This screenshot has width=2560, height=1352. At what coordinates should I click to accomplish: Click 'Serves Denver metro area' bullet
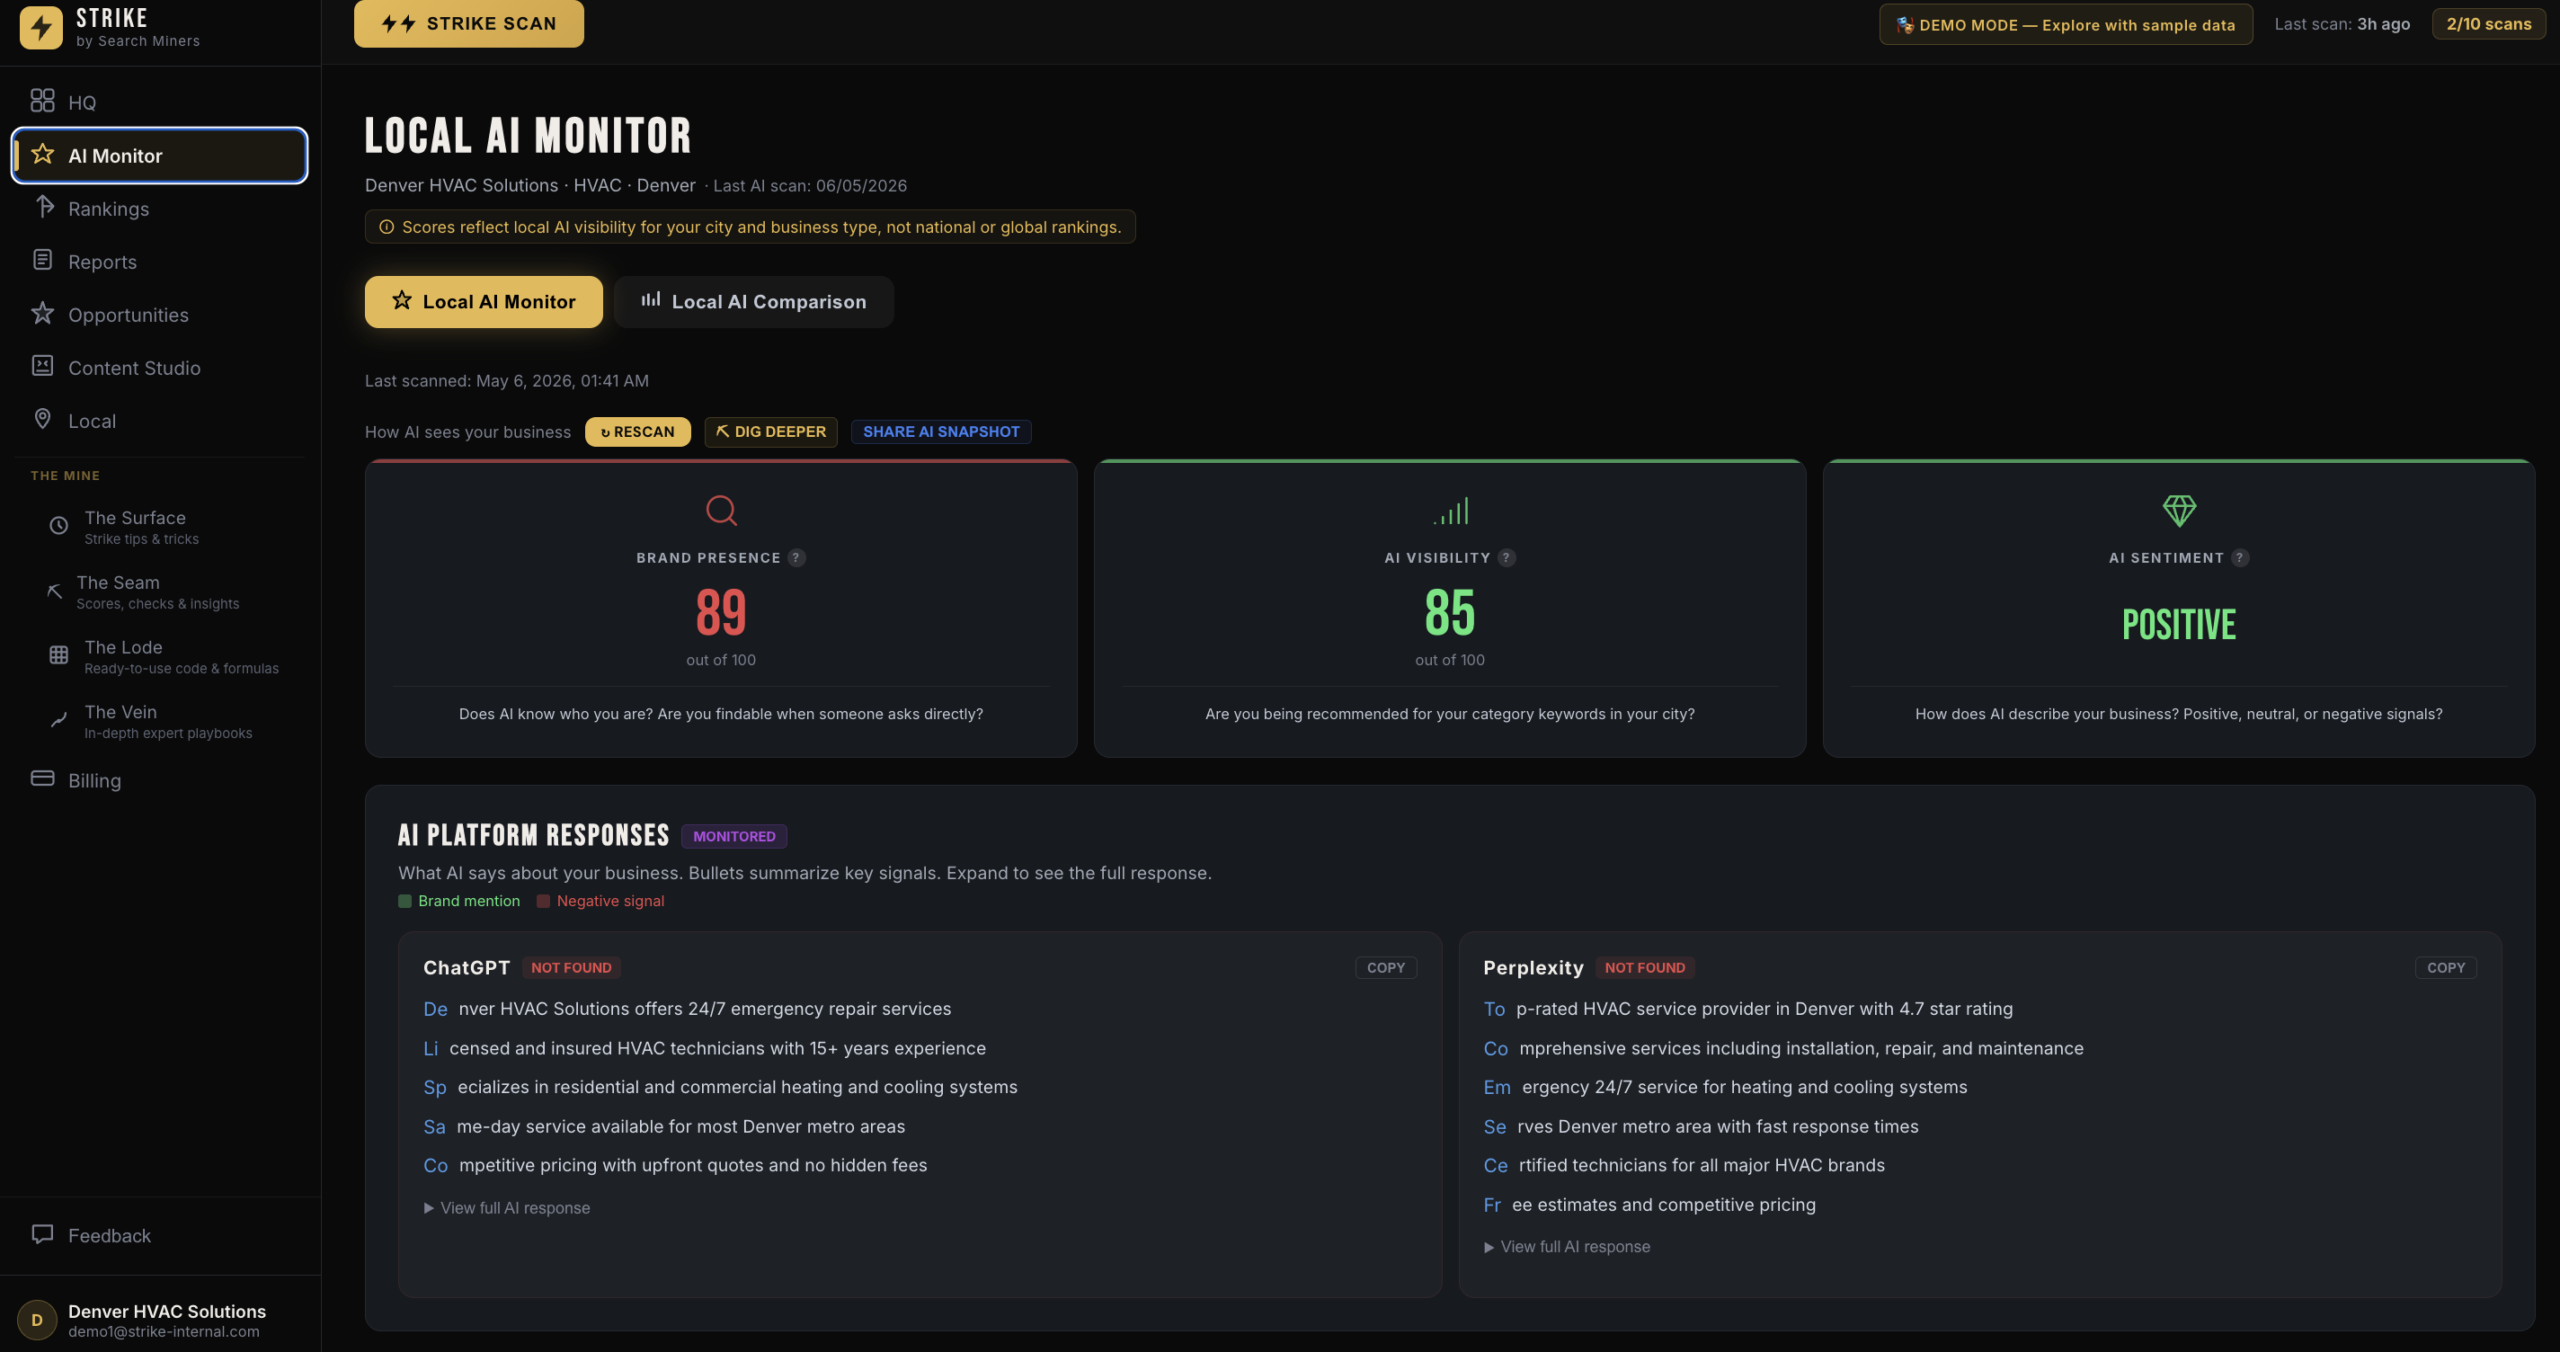point(1701,1127)
